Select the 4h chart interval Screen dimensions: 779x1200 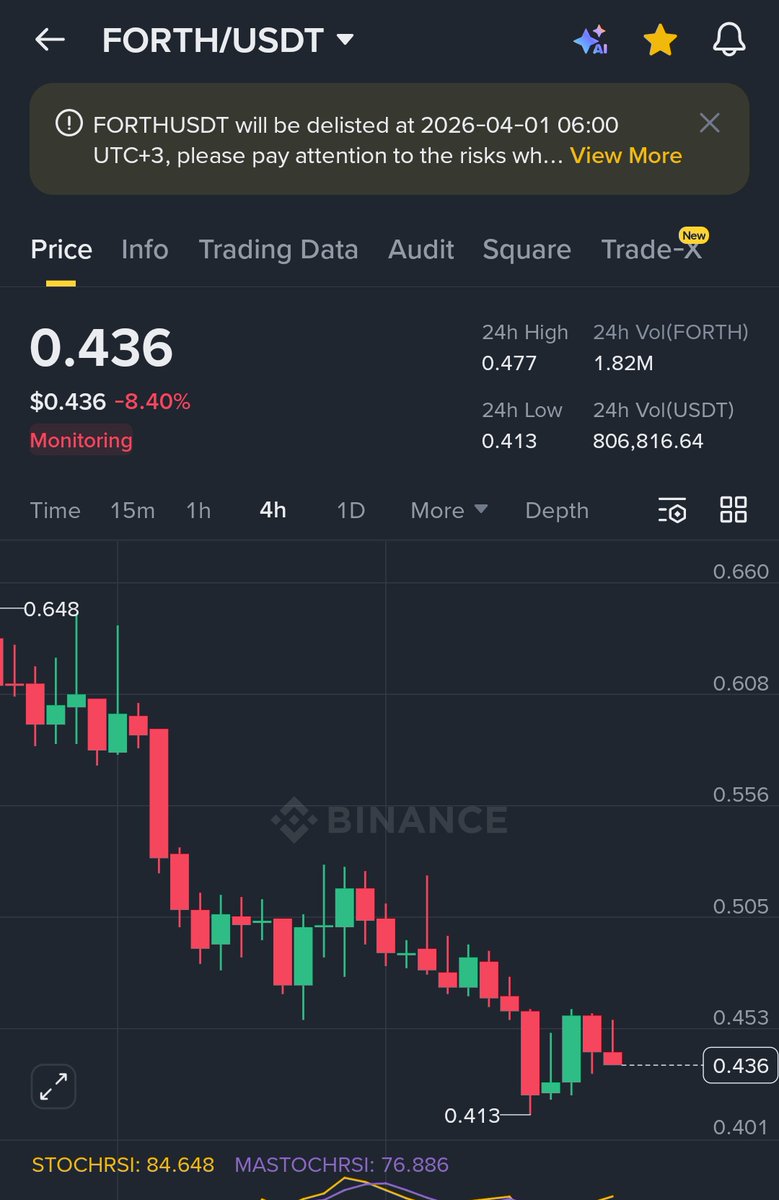[273, 511]
